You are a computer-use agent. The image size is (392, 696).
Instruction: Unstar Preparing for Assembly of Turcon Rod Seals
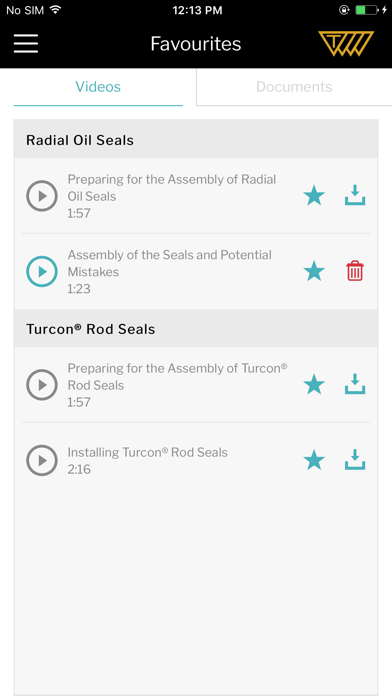point(314,385)
